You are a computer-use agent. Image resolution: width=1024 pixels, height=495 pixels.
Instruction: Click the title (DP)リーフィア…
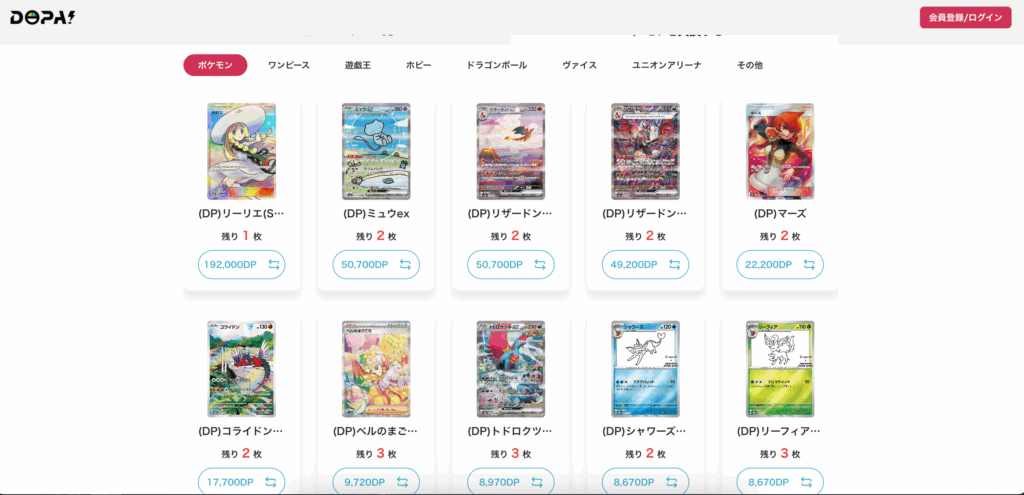[x=780, y=431]
